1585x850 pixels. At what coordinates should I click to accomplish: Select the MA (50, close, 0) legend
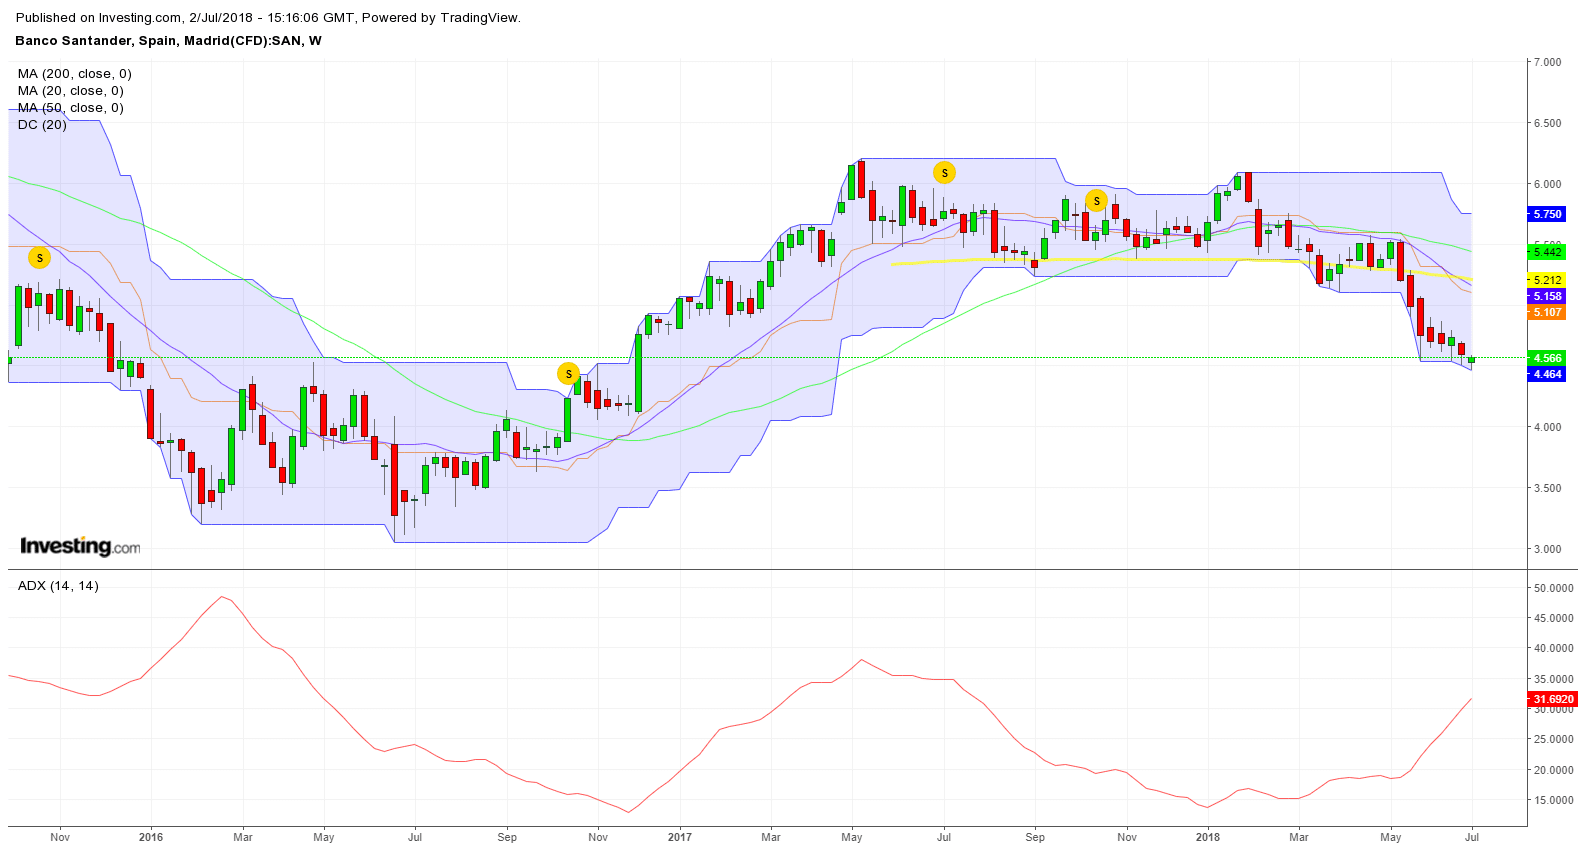[71, 108]
